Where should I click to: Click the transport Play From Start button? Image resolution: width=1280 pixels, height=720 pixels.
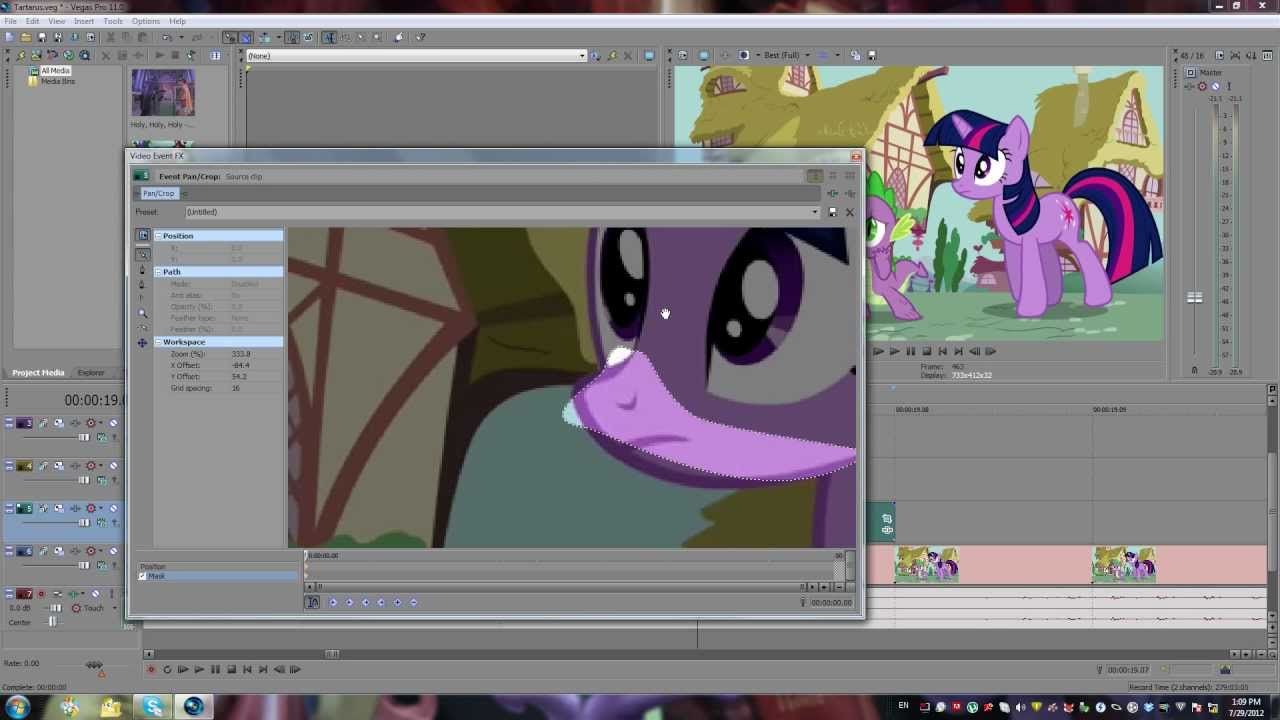183,670
